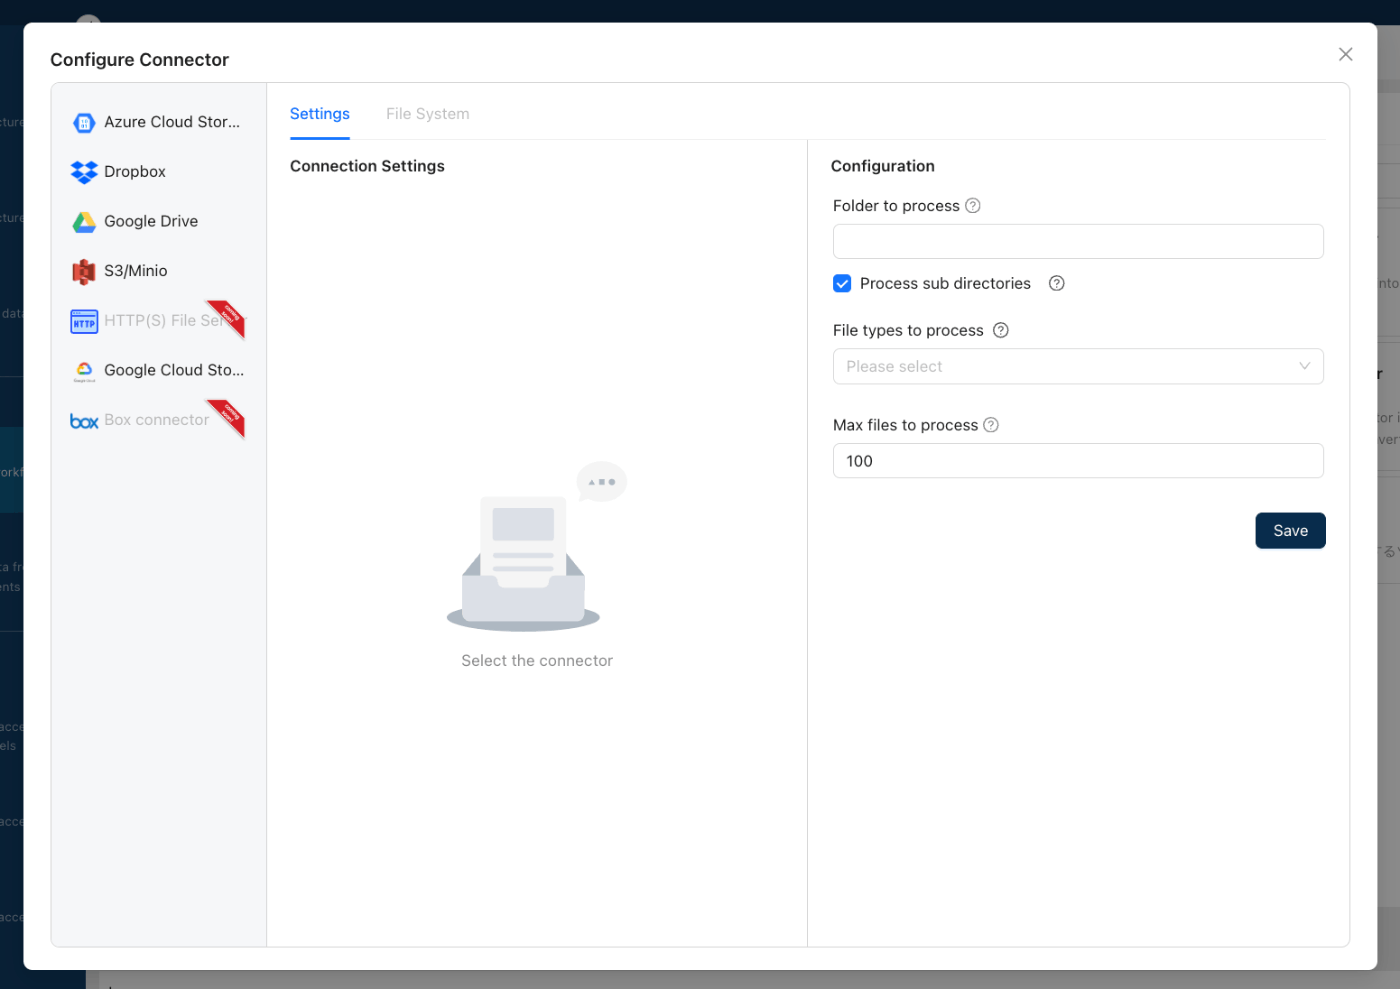
Task: Choose the Google Cloud Sto... label
Action: point(174,370)
